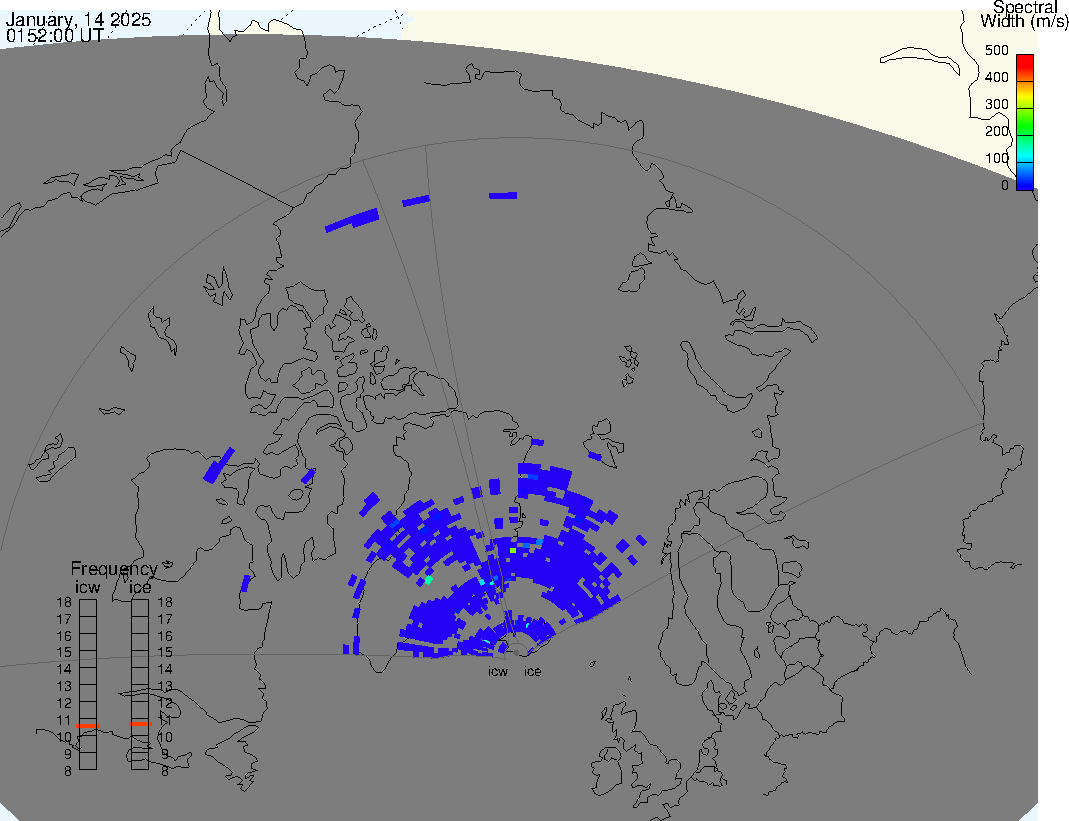Click the '0' color scale label

coord(1004,185)
